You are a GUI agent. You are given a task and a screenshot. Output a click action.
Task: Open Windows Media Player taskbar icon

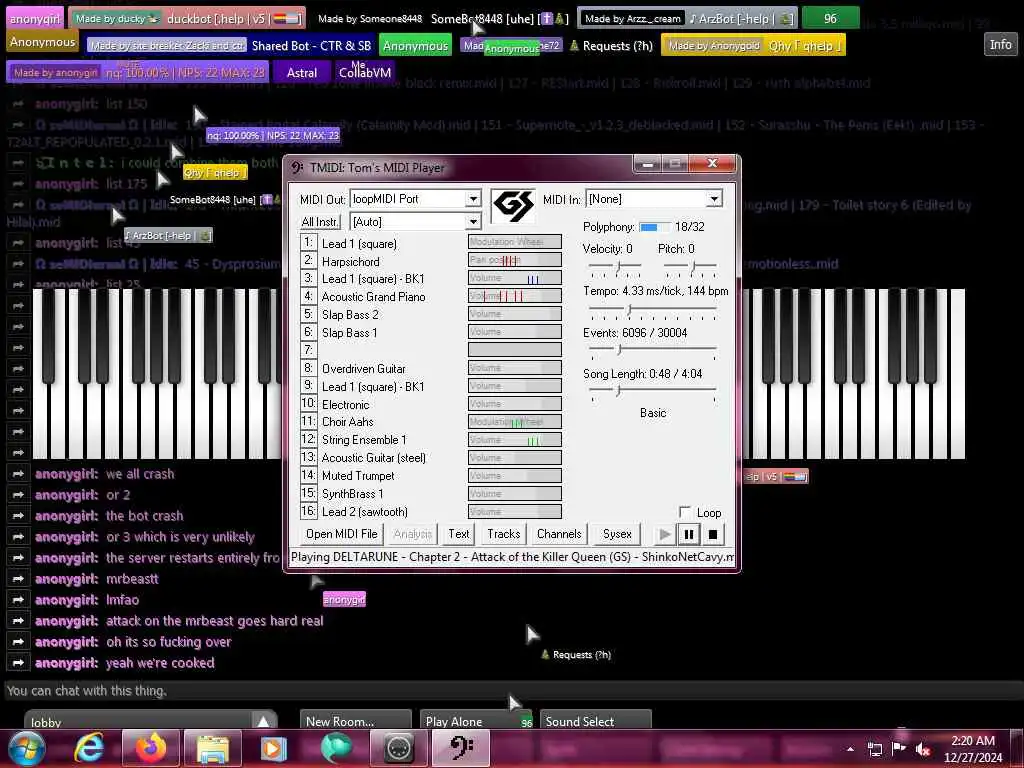pyautogui.click(x=274, y=748)
